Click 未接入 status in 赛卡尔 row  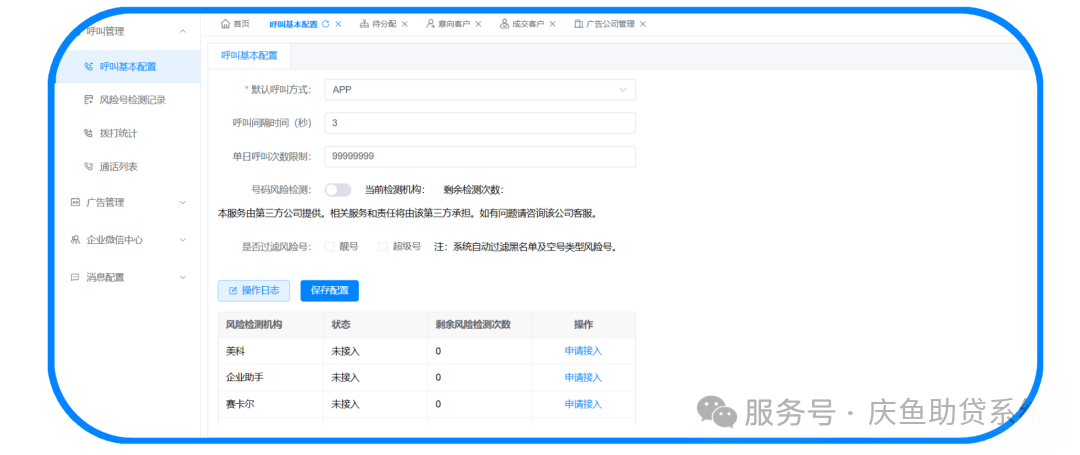346,403
